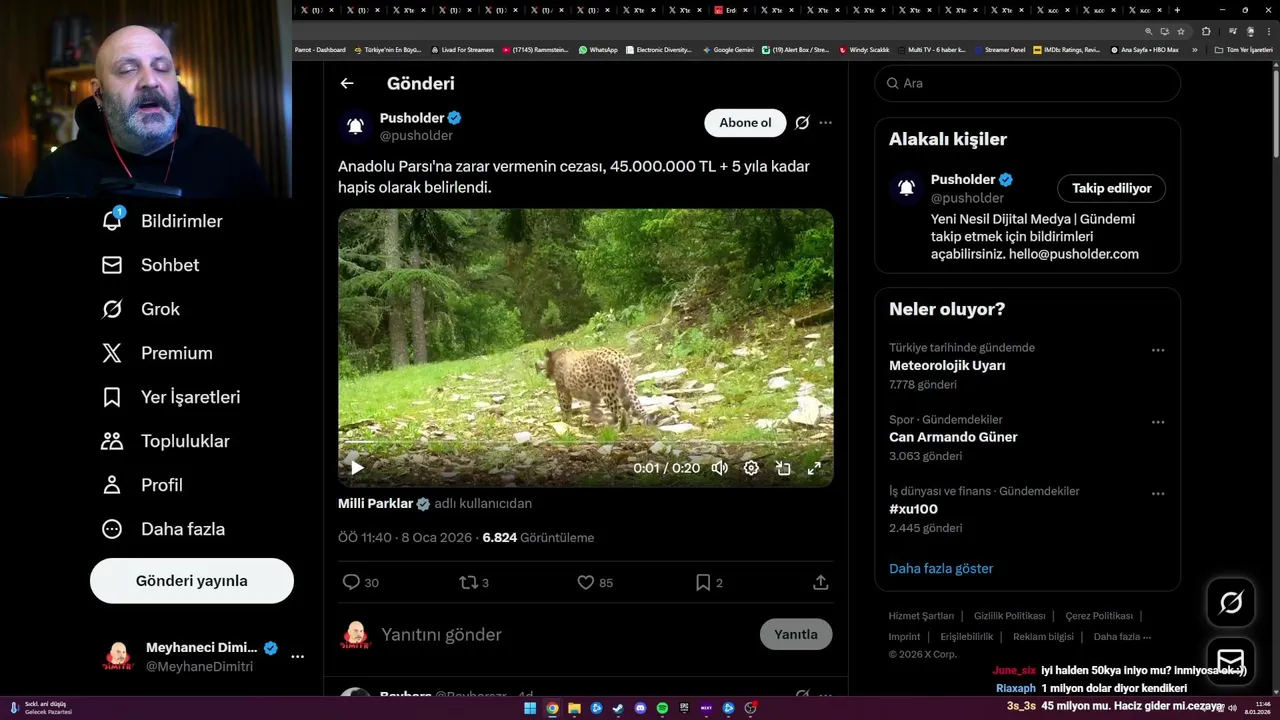Open options for #xu100 trend
Image resolution: width=1280 pixels, height=720 pixels.
1157,493
